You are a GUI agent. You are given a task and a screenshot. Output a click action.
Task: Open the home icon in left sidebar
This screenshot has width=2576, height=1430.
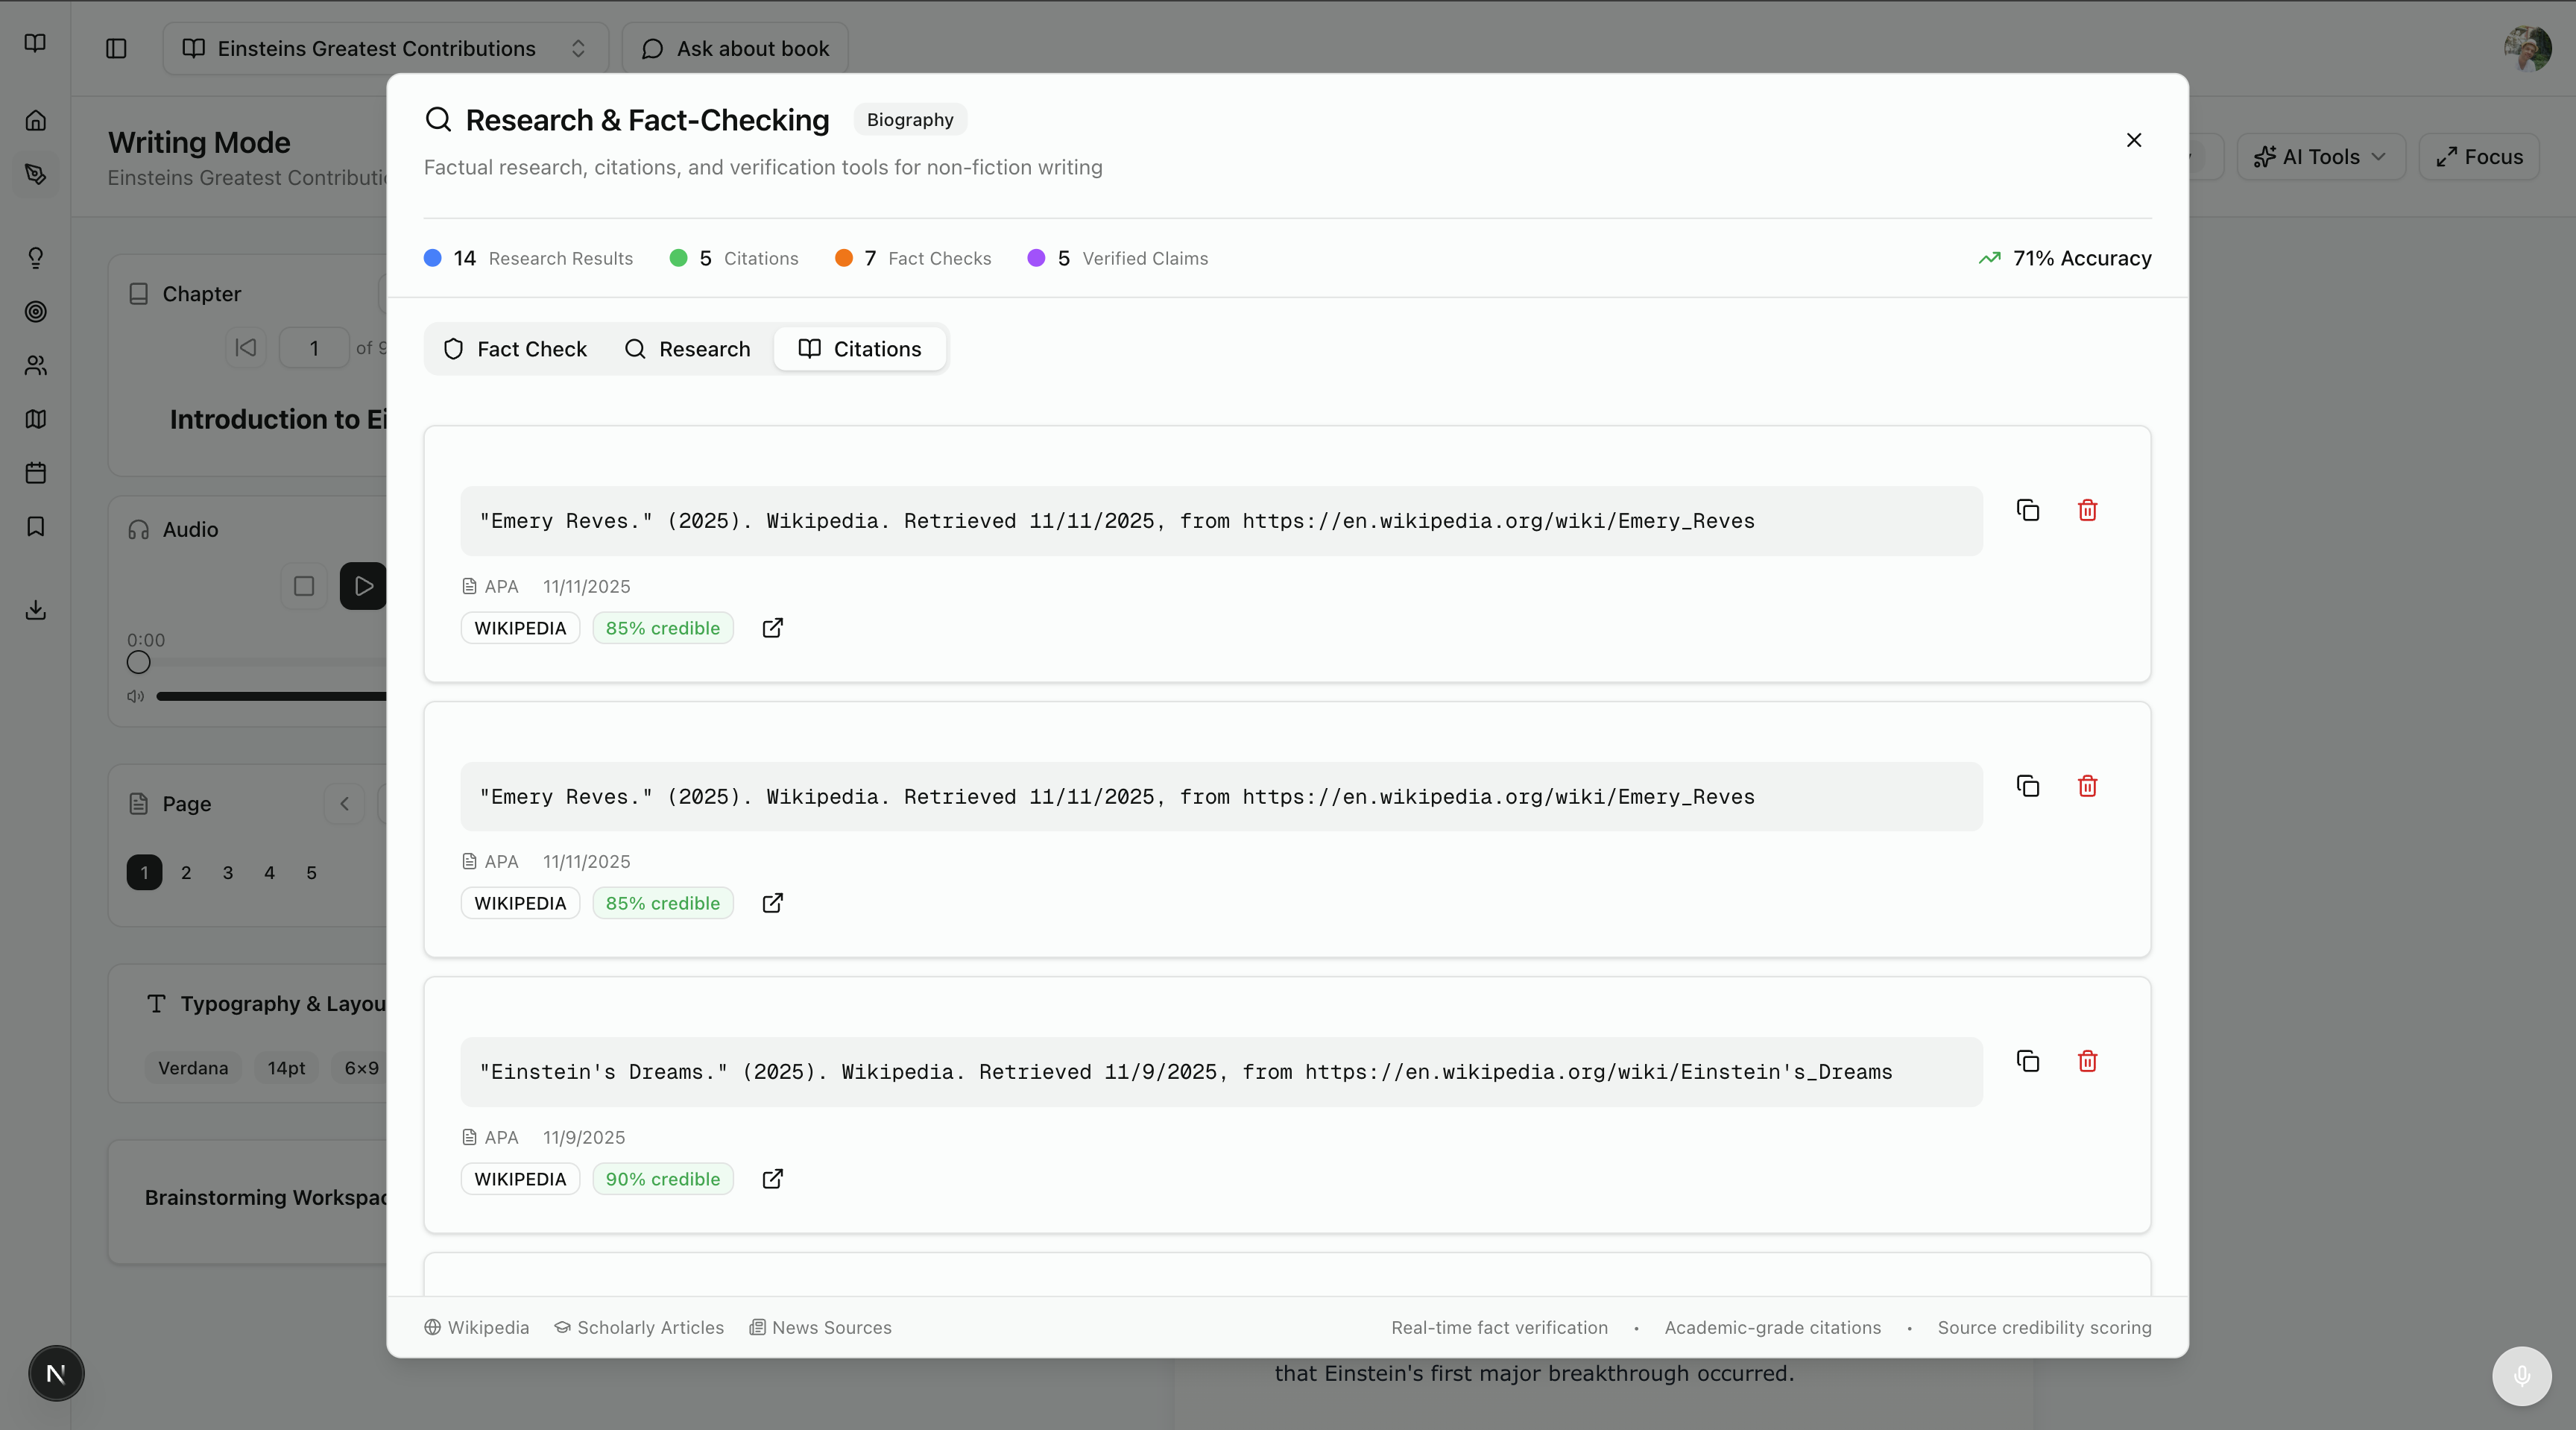[x=36, y=120]
